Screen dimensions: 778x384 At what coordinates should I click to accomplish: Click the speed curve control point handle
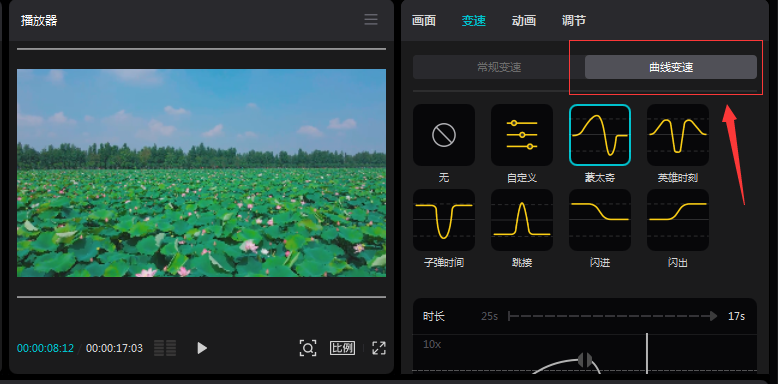click(x=585, y=360)
